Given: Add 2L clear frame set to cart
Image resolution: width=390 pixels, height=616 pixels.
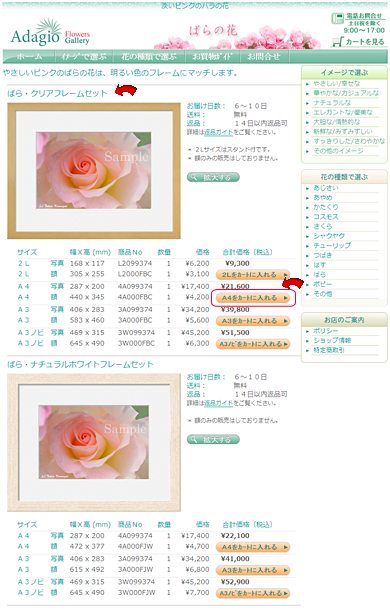Looking at the screenshot, I should click(x=253, y=275).
